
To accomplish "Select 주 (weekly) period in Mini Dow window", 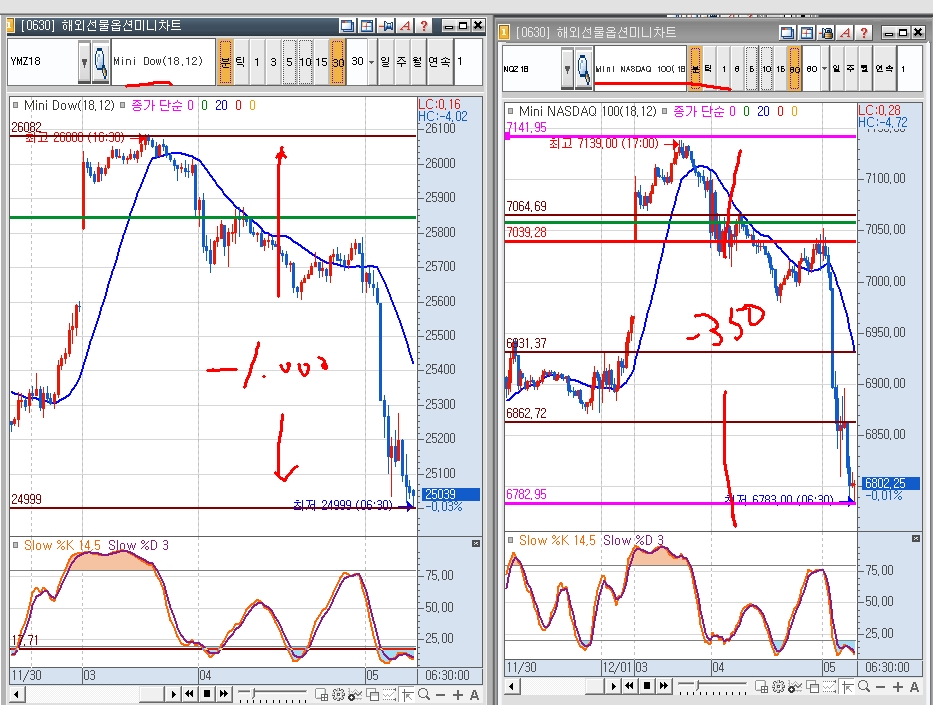I will [x=402, y=62].
